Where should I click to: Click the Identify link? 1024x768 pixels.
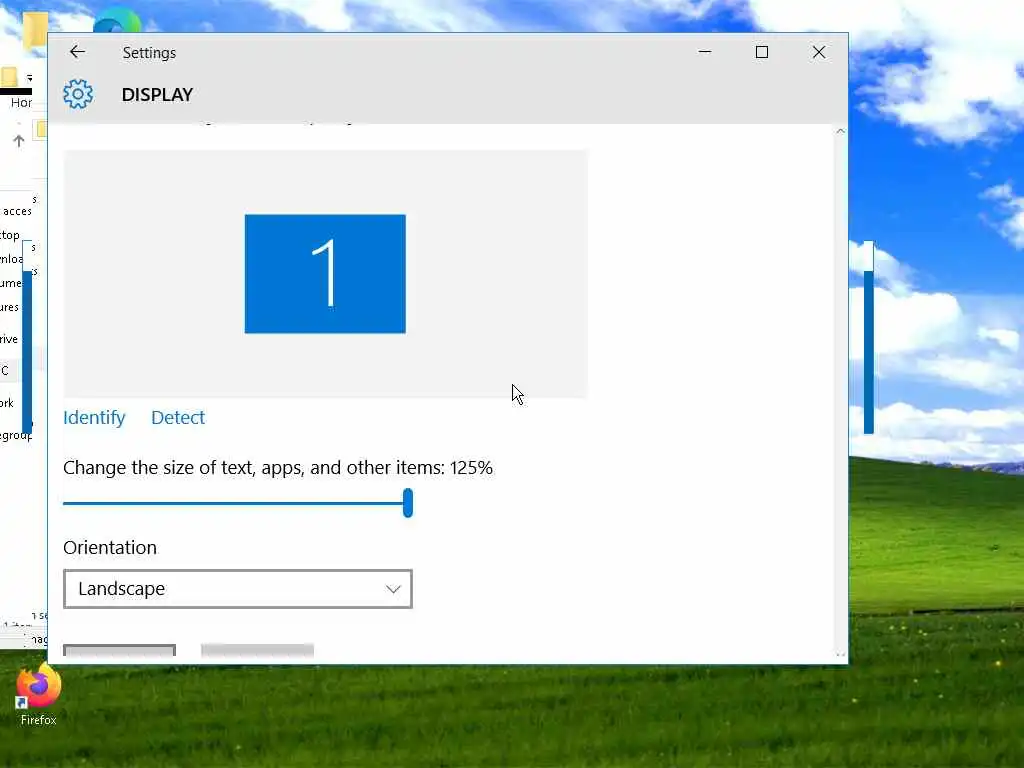click(x=94, y=417)
